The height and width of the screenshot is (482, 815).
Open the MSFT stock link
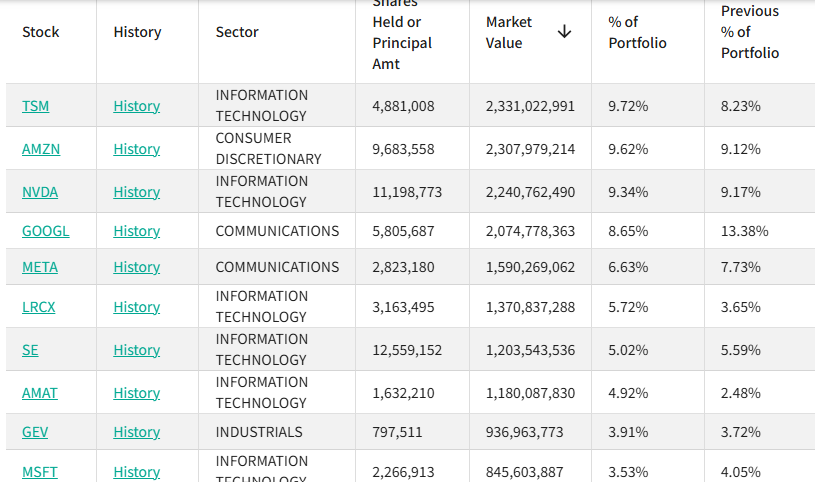[40, 472]
